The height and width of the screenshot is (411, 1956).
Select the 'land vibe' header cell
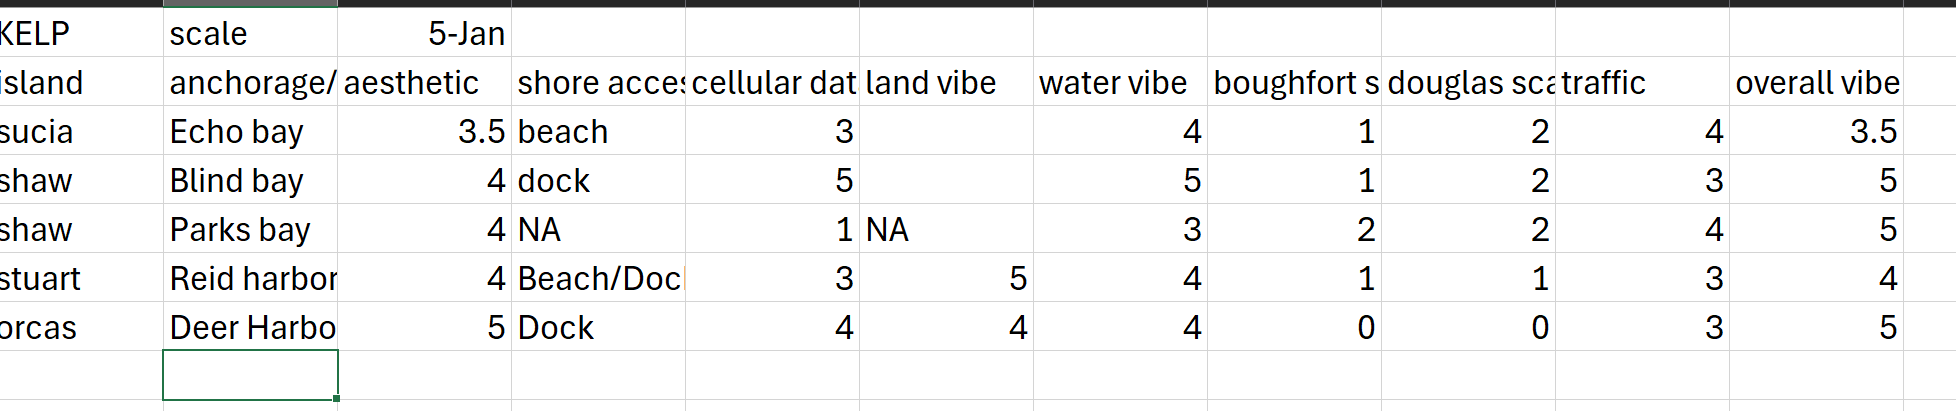tap(946, 82)
